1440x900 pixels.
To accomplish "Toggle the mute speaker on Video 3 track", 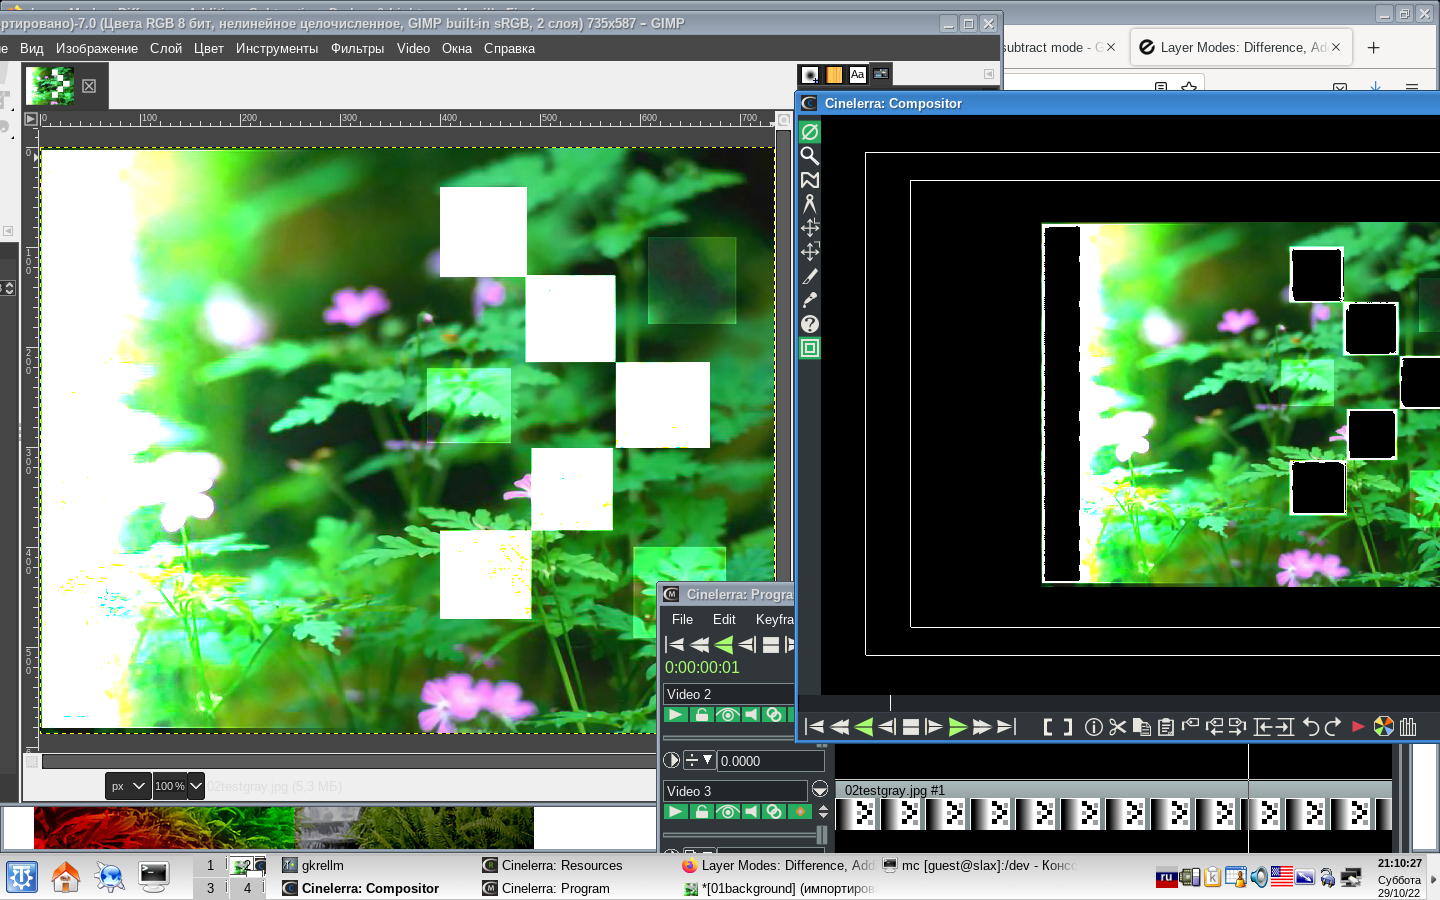I will pyautogui.click(x=750, y=812).
